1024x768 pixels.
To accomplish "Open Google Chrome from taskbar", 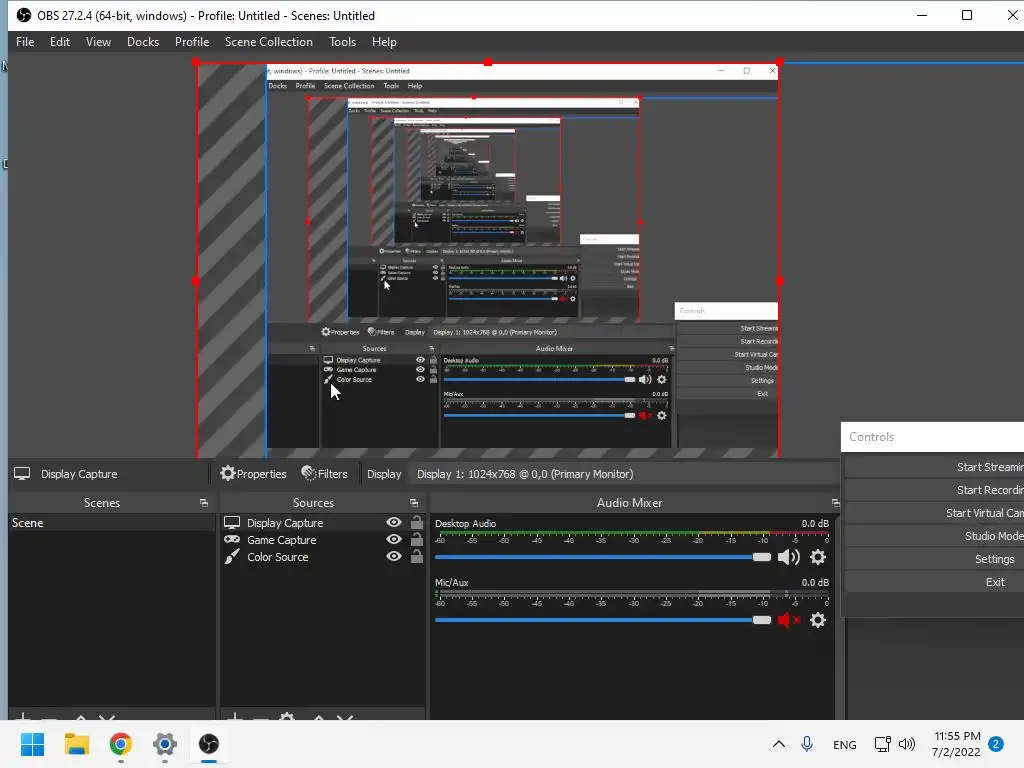I will click(121, 744).
